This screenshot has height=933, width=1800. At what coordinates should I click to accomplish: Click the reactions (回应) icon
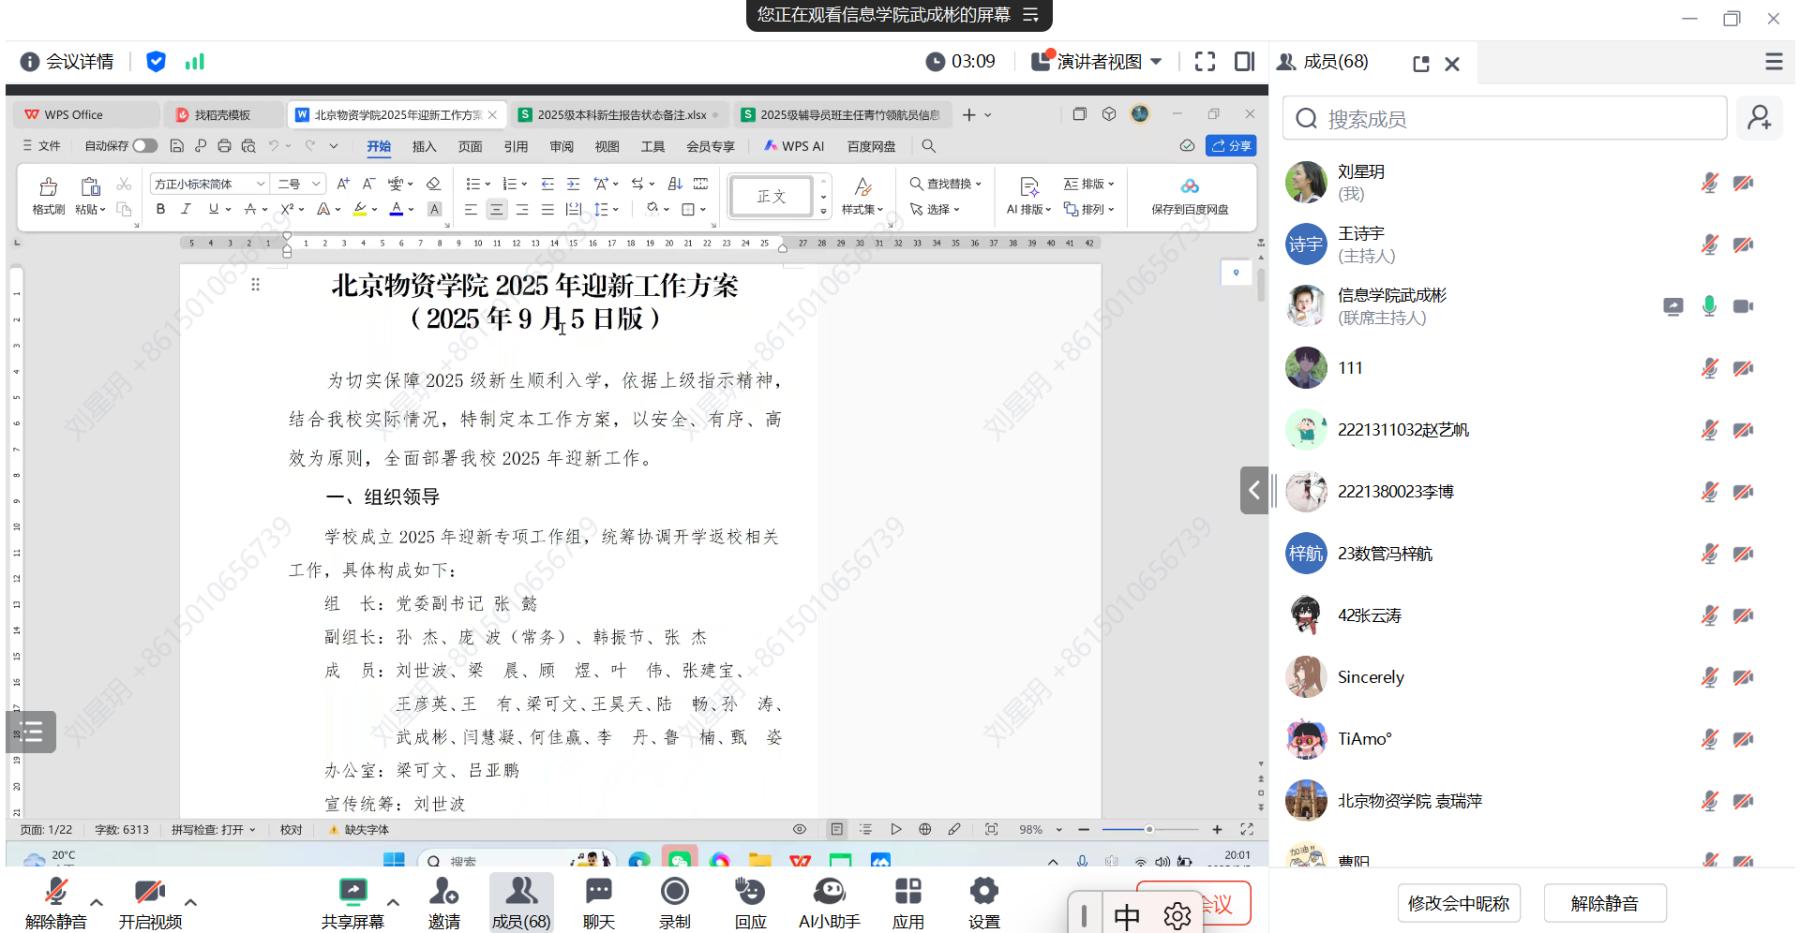click(750, 892)
